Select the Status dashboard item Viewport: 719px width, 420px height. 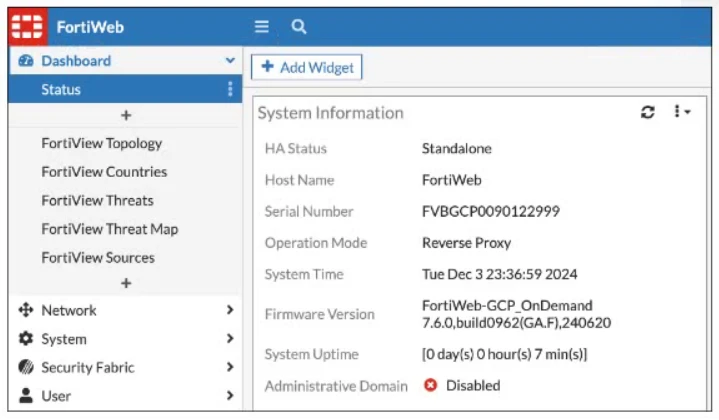pyautogui.click(x=61, y=89)
